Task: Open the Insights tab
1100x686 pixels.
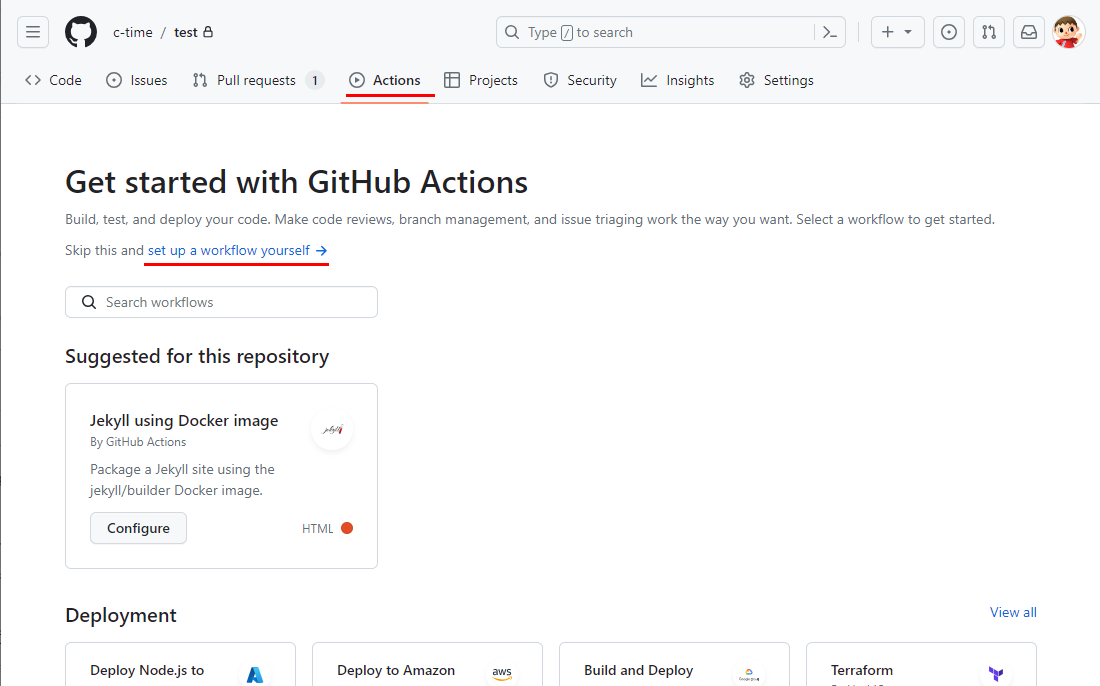Action: pyautogui.click(x=678, y=80)
